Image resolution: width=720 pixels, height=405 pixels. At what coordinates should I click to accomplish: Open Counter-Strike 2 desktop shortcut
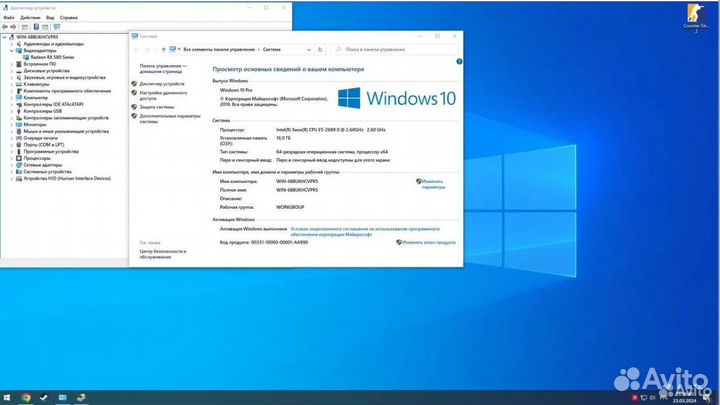coord(696,17)
